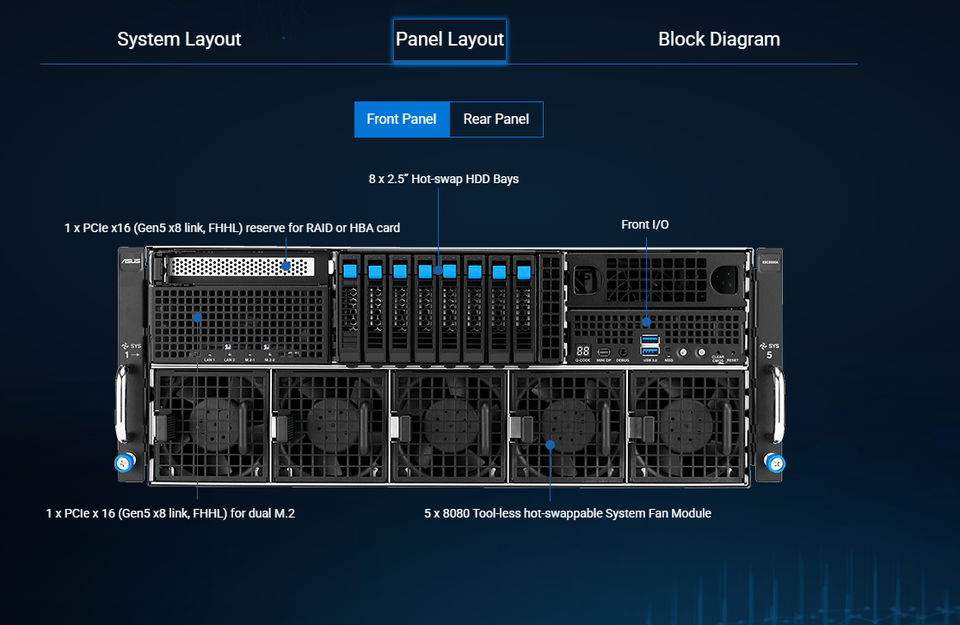Show the Rear Panel view

click(x=496, y=119)
